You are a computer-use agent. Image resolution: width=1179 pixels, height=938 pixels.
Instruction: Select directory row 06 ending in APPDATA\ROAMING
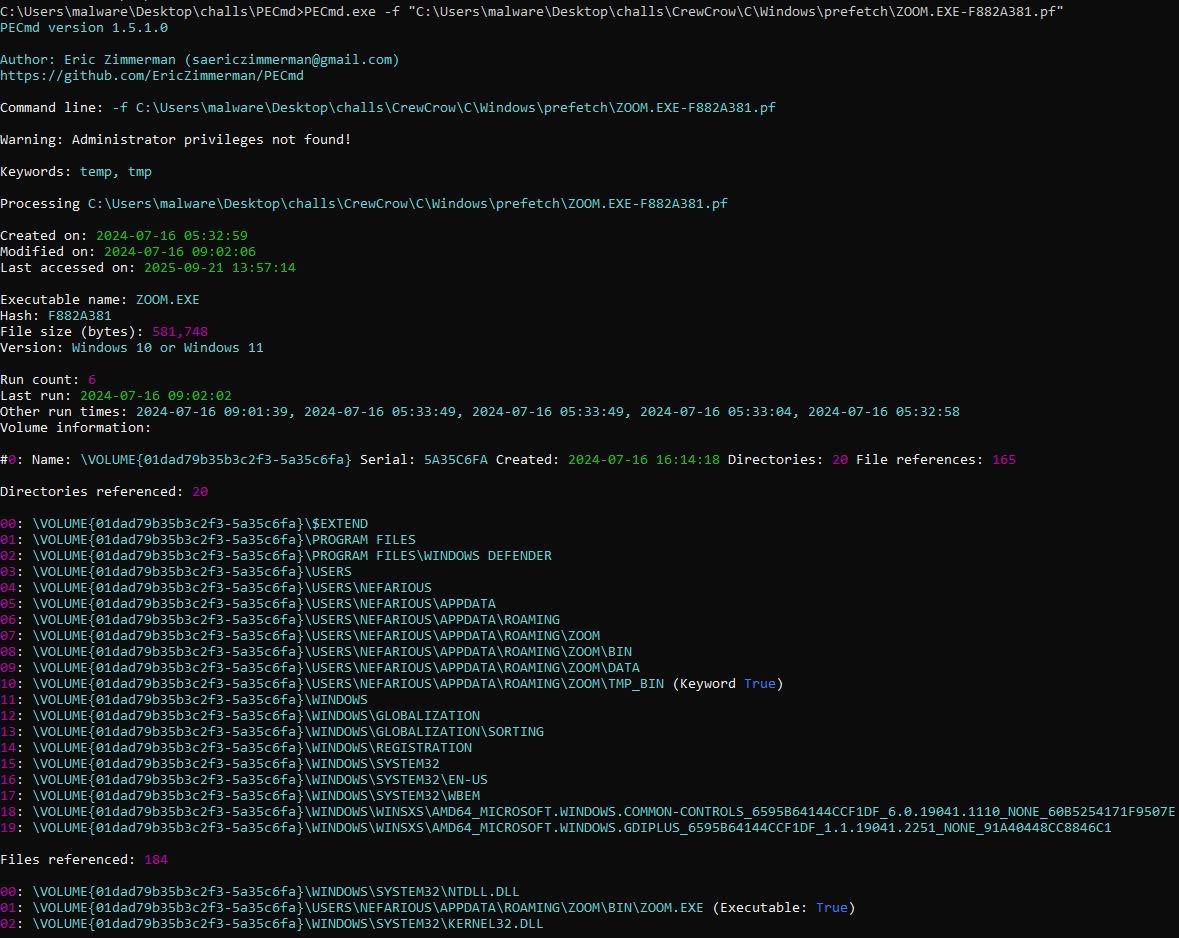click(x=280, y=620)
